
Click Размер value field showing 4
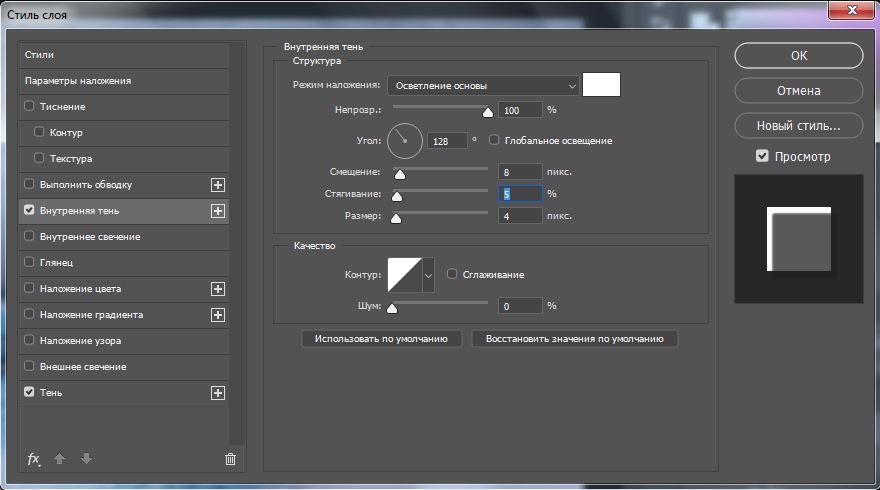click(x=520, y=216)
